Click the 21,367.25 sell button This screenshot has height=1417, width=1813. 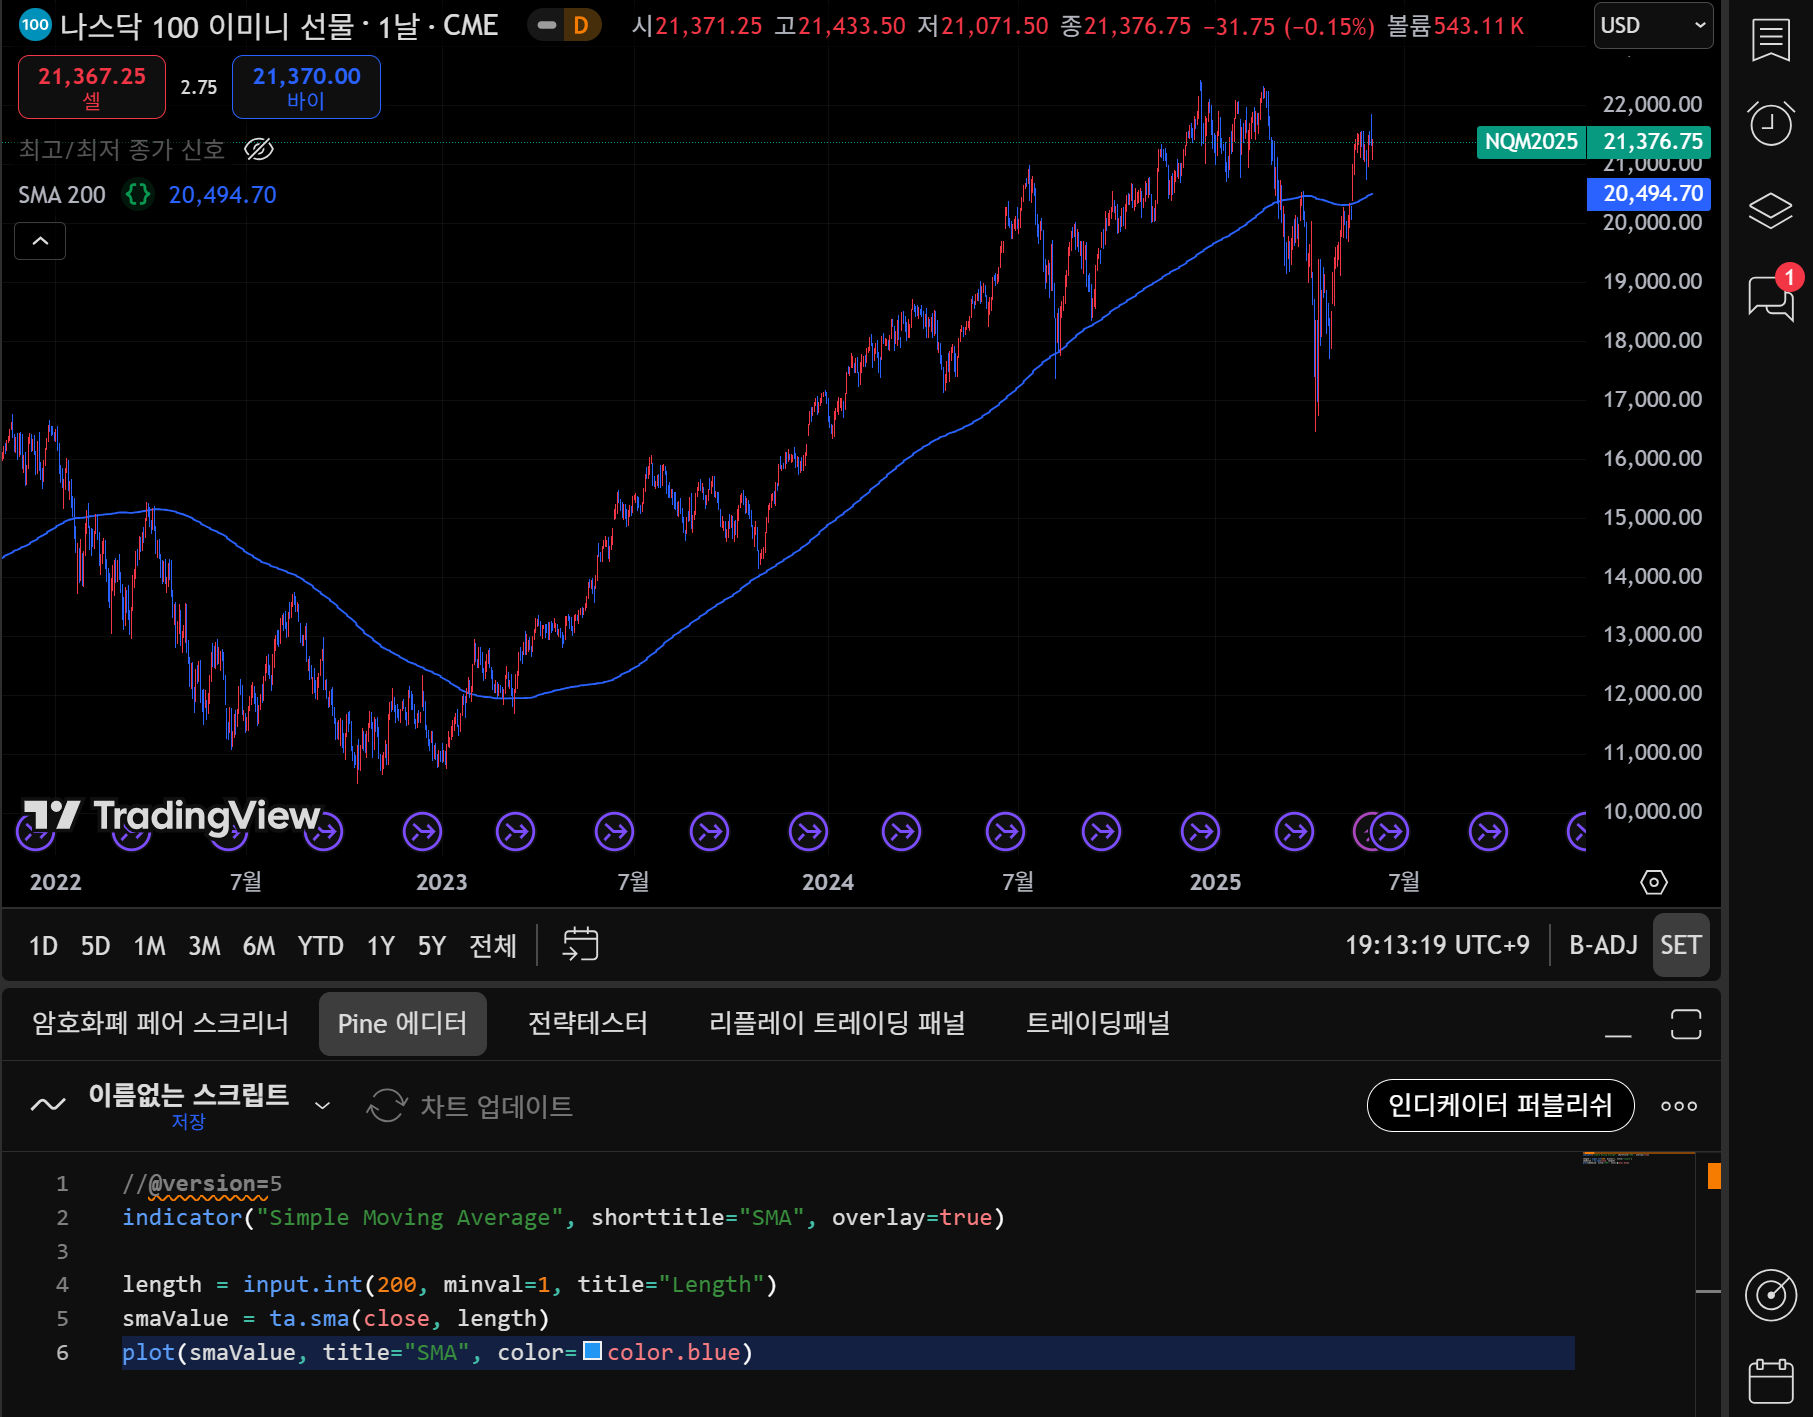click(92, 87)
